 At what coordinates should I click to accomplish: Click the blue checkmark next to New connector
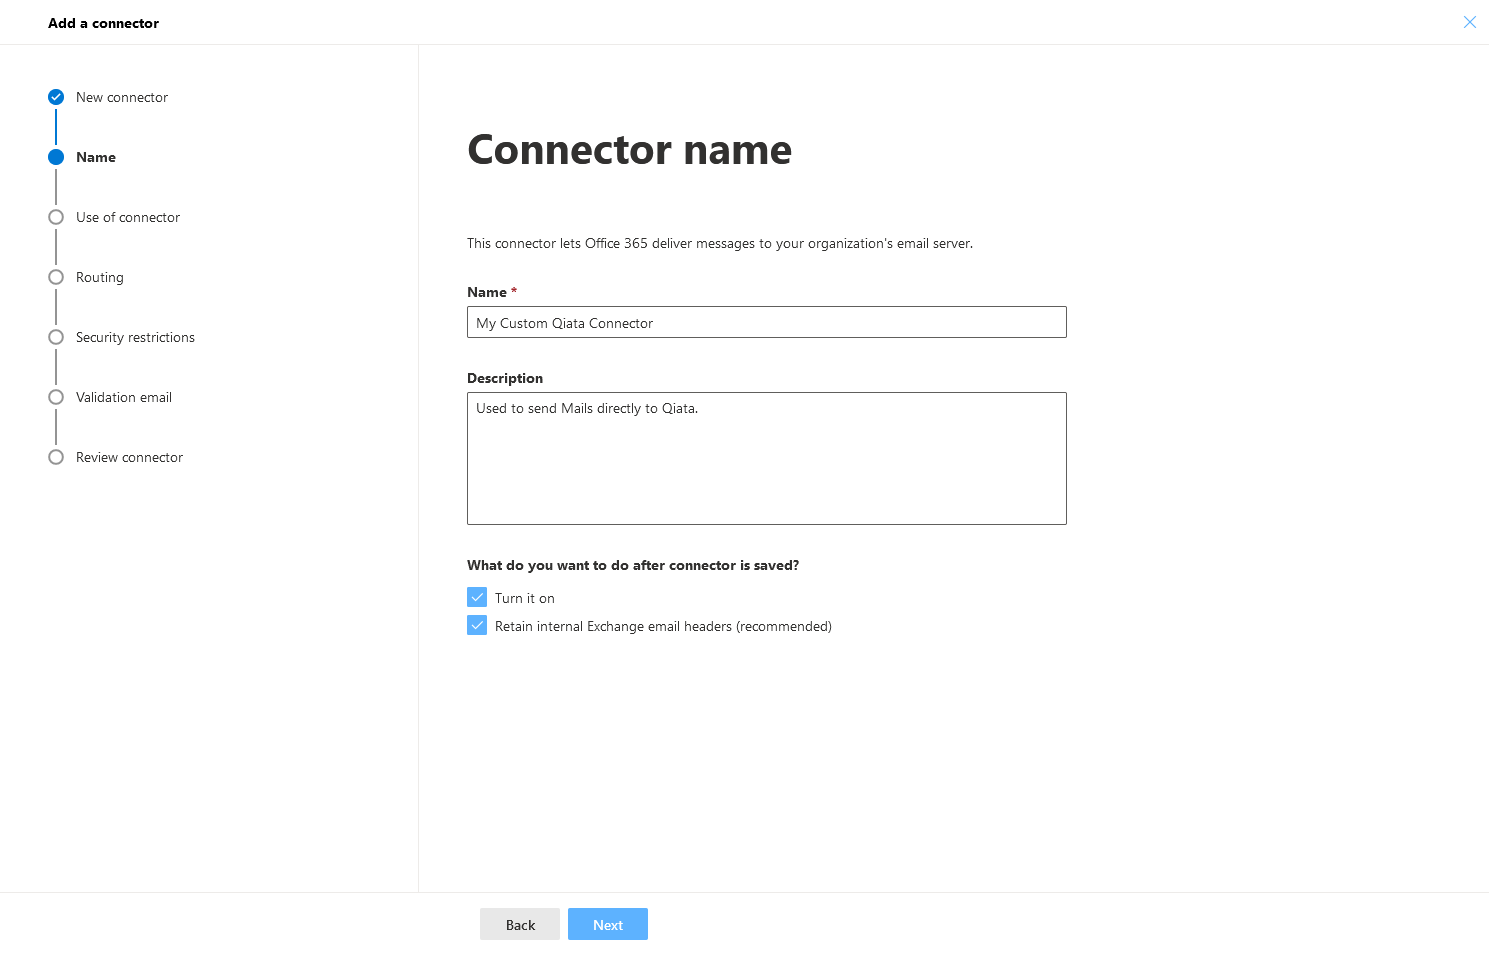click(x=55, y=97)
